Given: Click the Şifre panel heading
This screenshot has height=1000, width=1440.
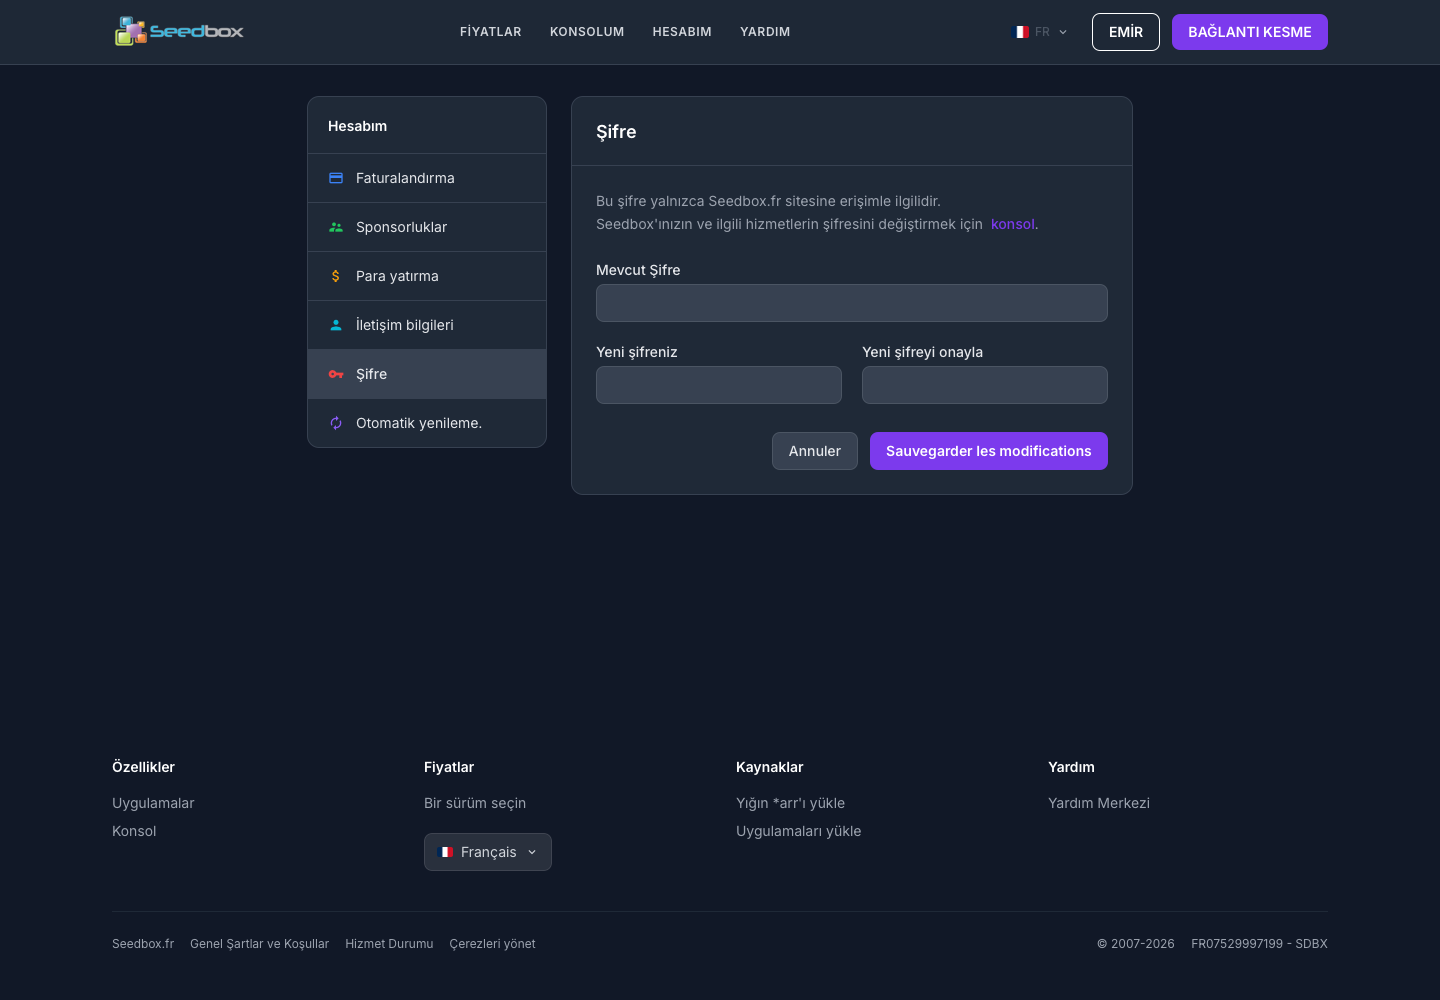Looking at the screenshot, I should coord(616,132).
